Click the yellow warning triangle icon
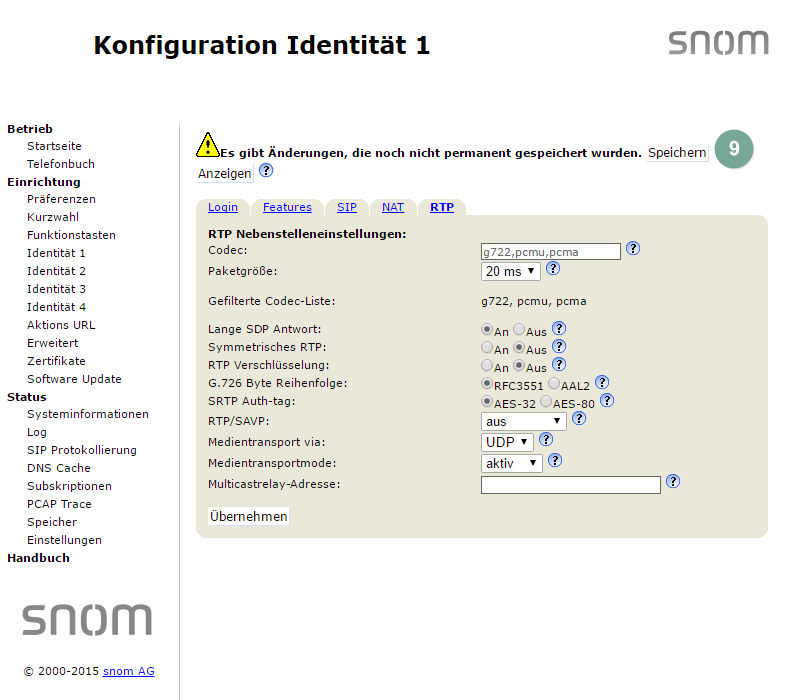799x700 pixels. 207,145
